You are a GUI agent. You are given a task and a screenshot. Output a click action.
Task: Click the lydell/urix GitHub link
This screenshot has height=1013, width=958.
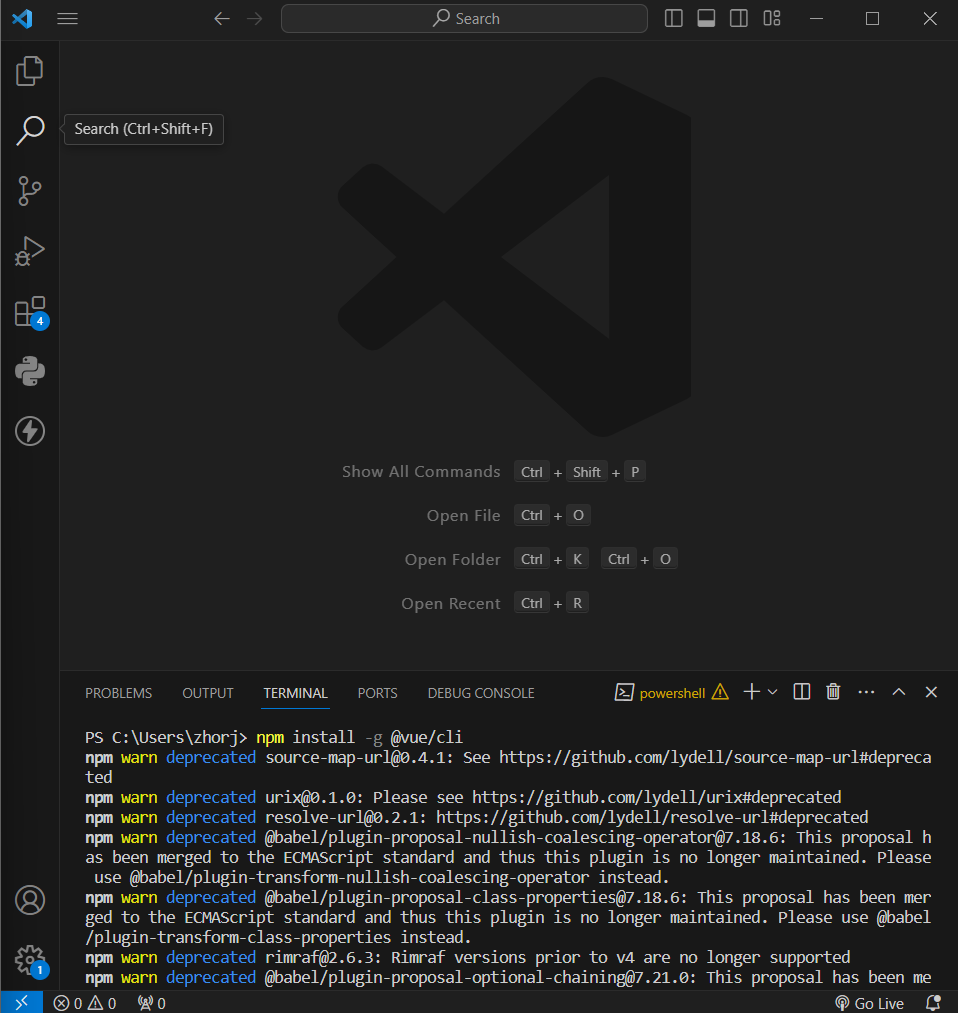click(656, 797)
